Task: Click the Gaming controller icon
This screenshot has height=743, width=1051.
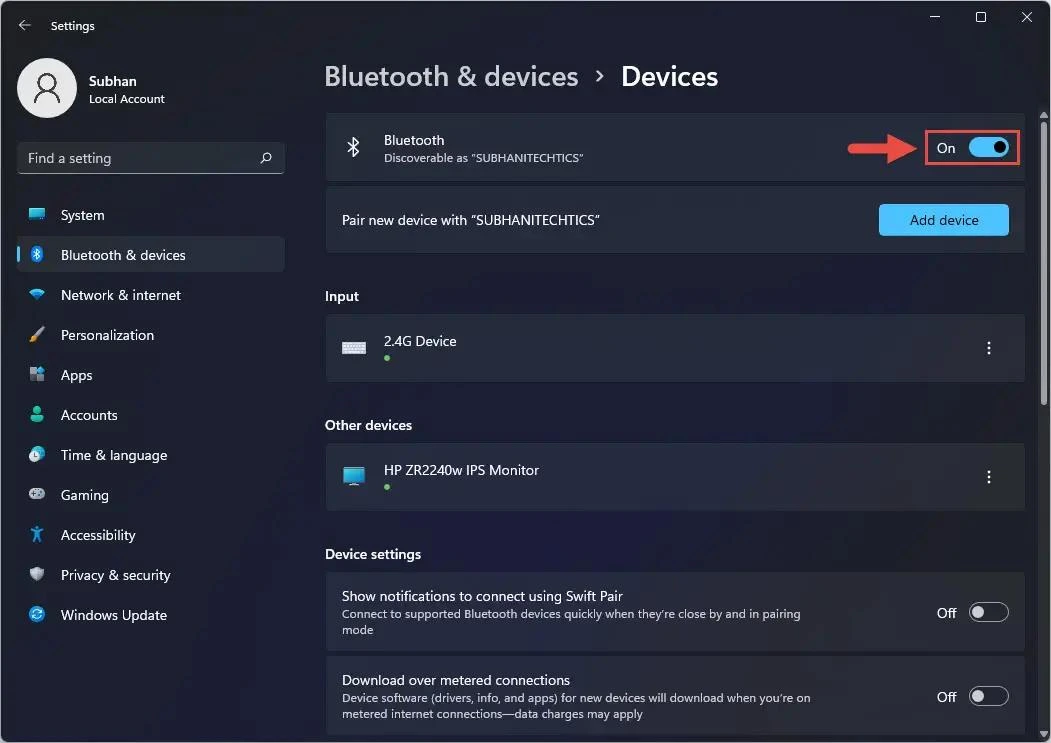Action: [x=37, y=494]
